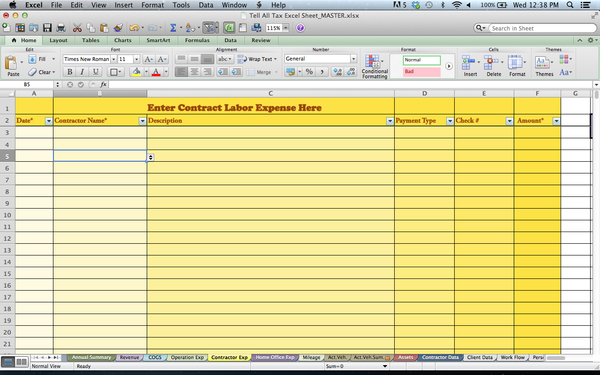This screenshot has height=375, width=600.
Task: Open the Data menu in menu bar
Action: click(205, 5)
